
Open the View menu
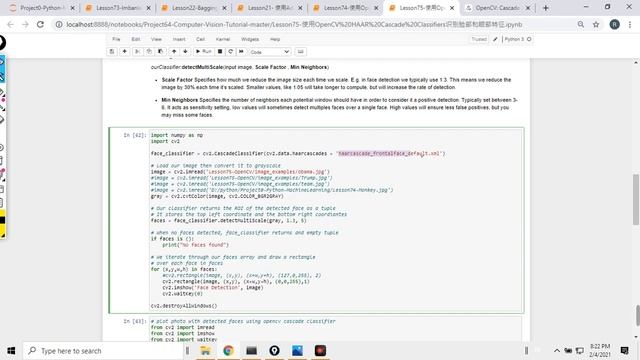tap(156, 39)
